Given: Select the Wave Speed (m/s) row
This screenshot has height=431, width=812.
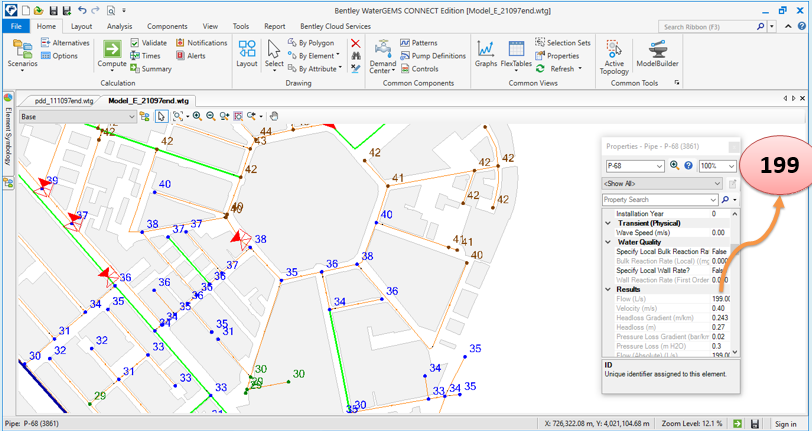Looking at the screenshot, I should pyautogui.click(x=666, y=233).
